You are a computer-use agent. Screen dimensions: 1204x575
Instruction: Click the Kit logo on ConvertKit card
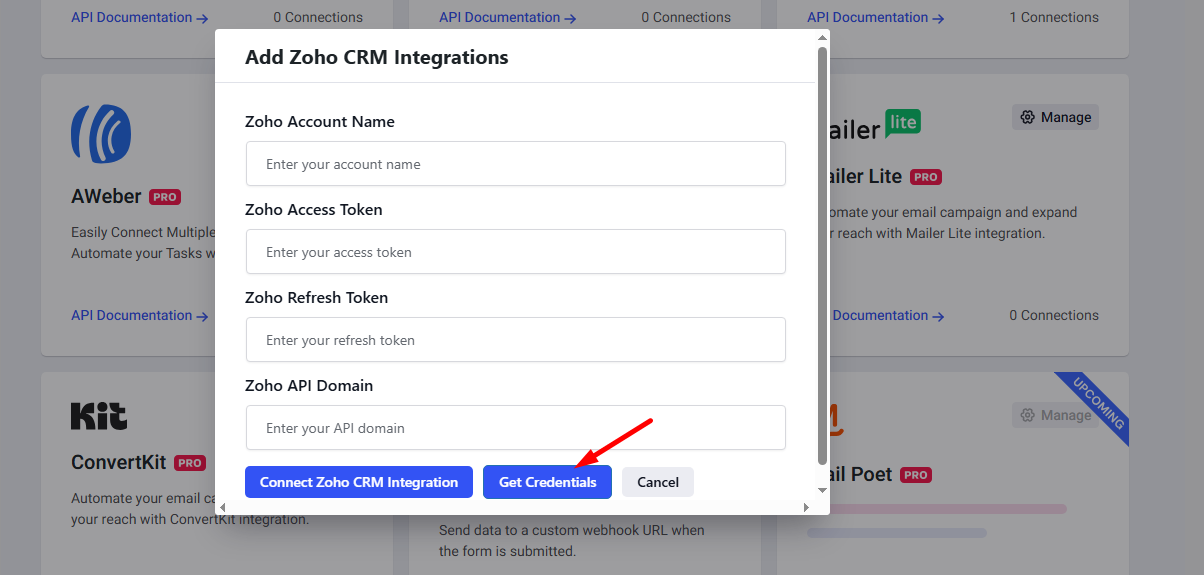(99, 416)
